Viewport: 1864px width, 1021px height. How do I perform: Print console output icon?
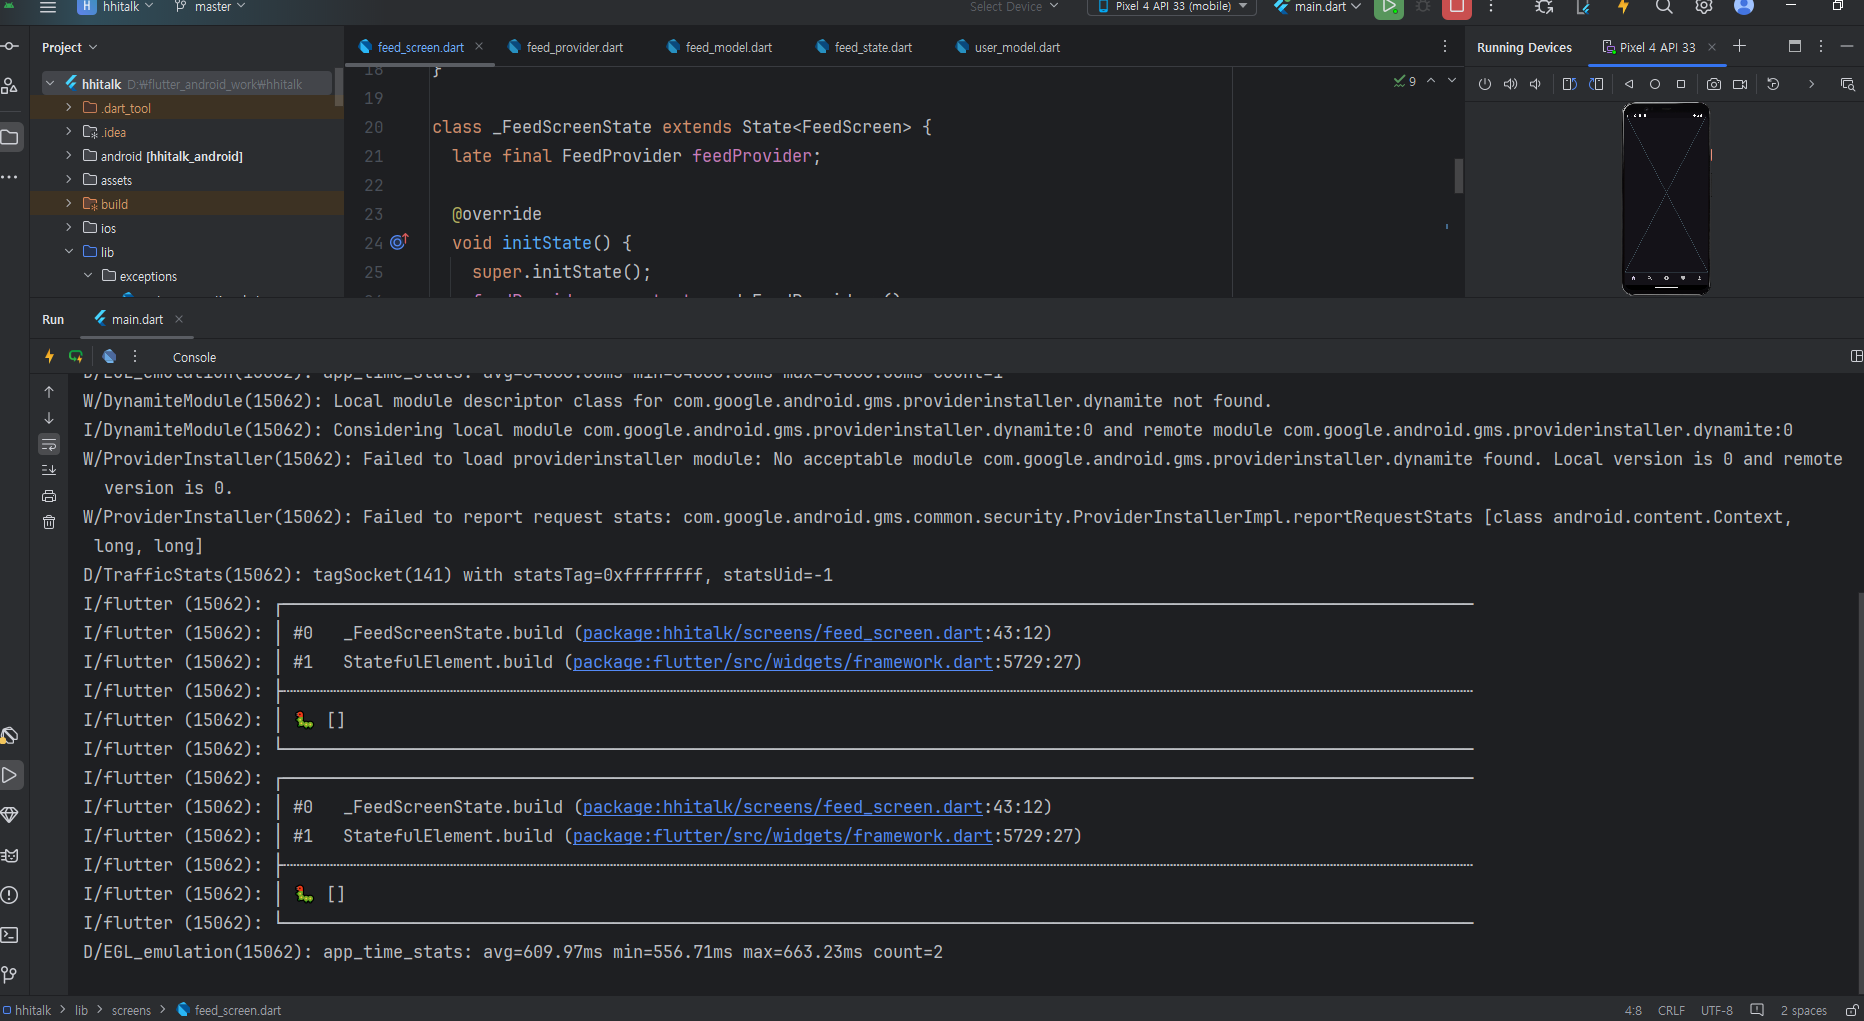[49, 496]
